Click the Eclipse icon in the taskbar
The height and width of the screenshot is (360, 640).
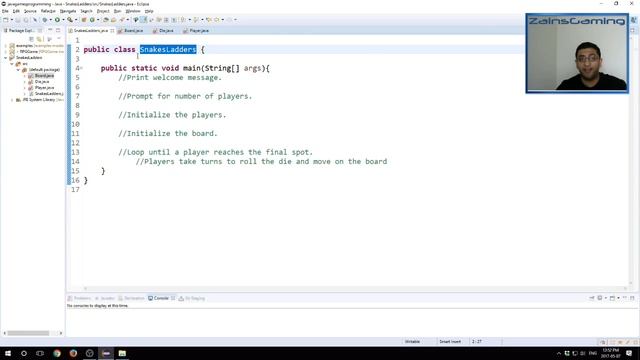point(106,353)
